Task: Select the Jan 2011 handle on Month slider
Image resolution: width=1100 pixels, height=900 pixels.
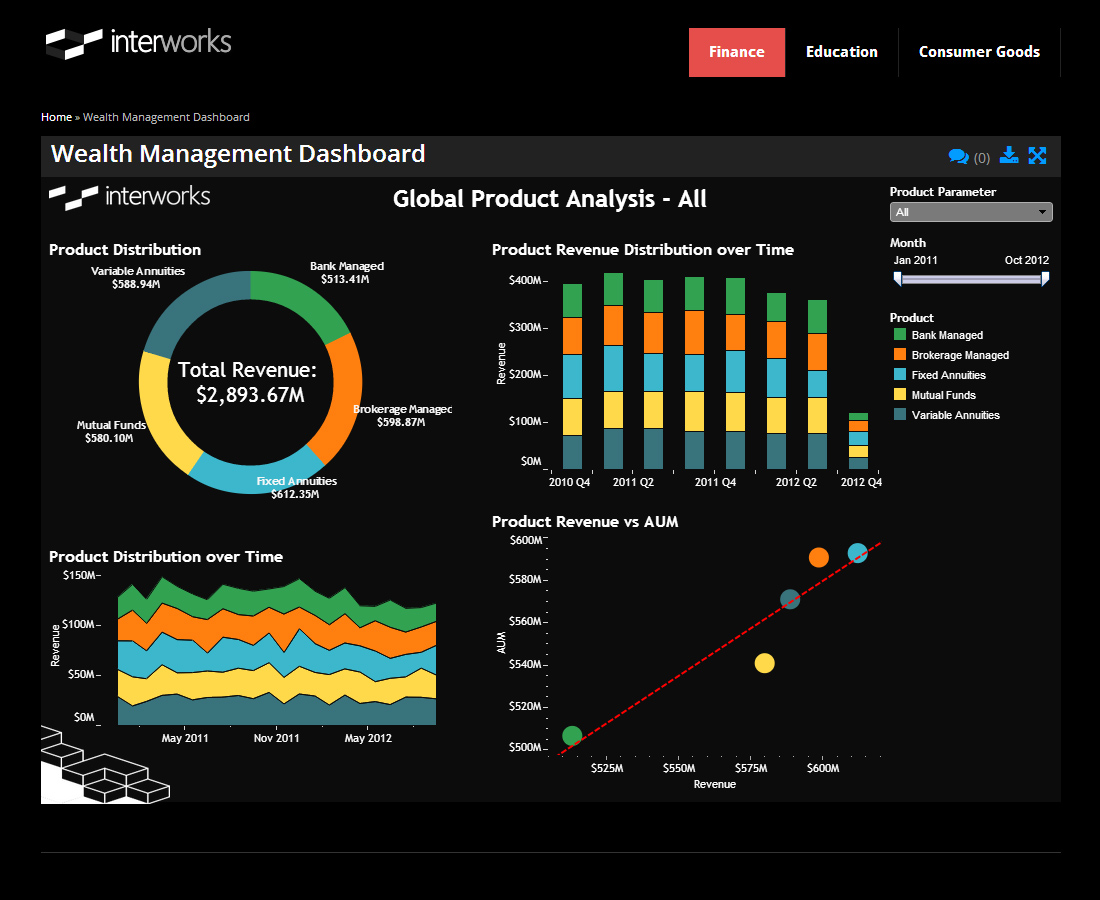Action: [898, 277]
